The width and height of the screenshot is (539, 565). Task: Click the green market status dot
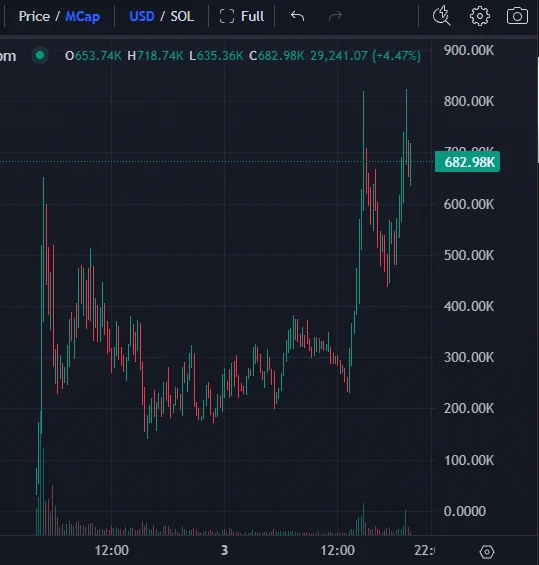pyautogui.click(x=40, y=55)
